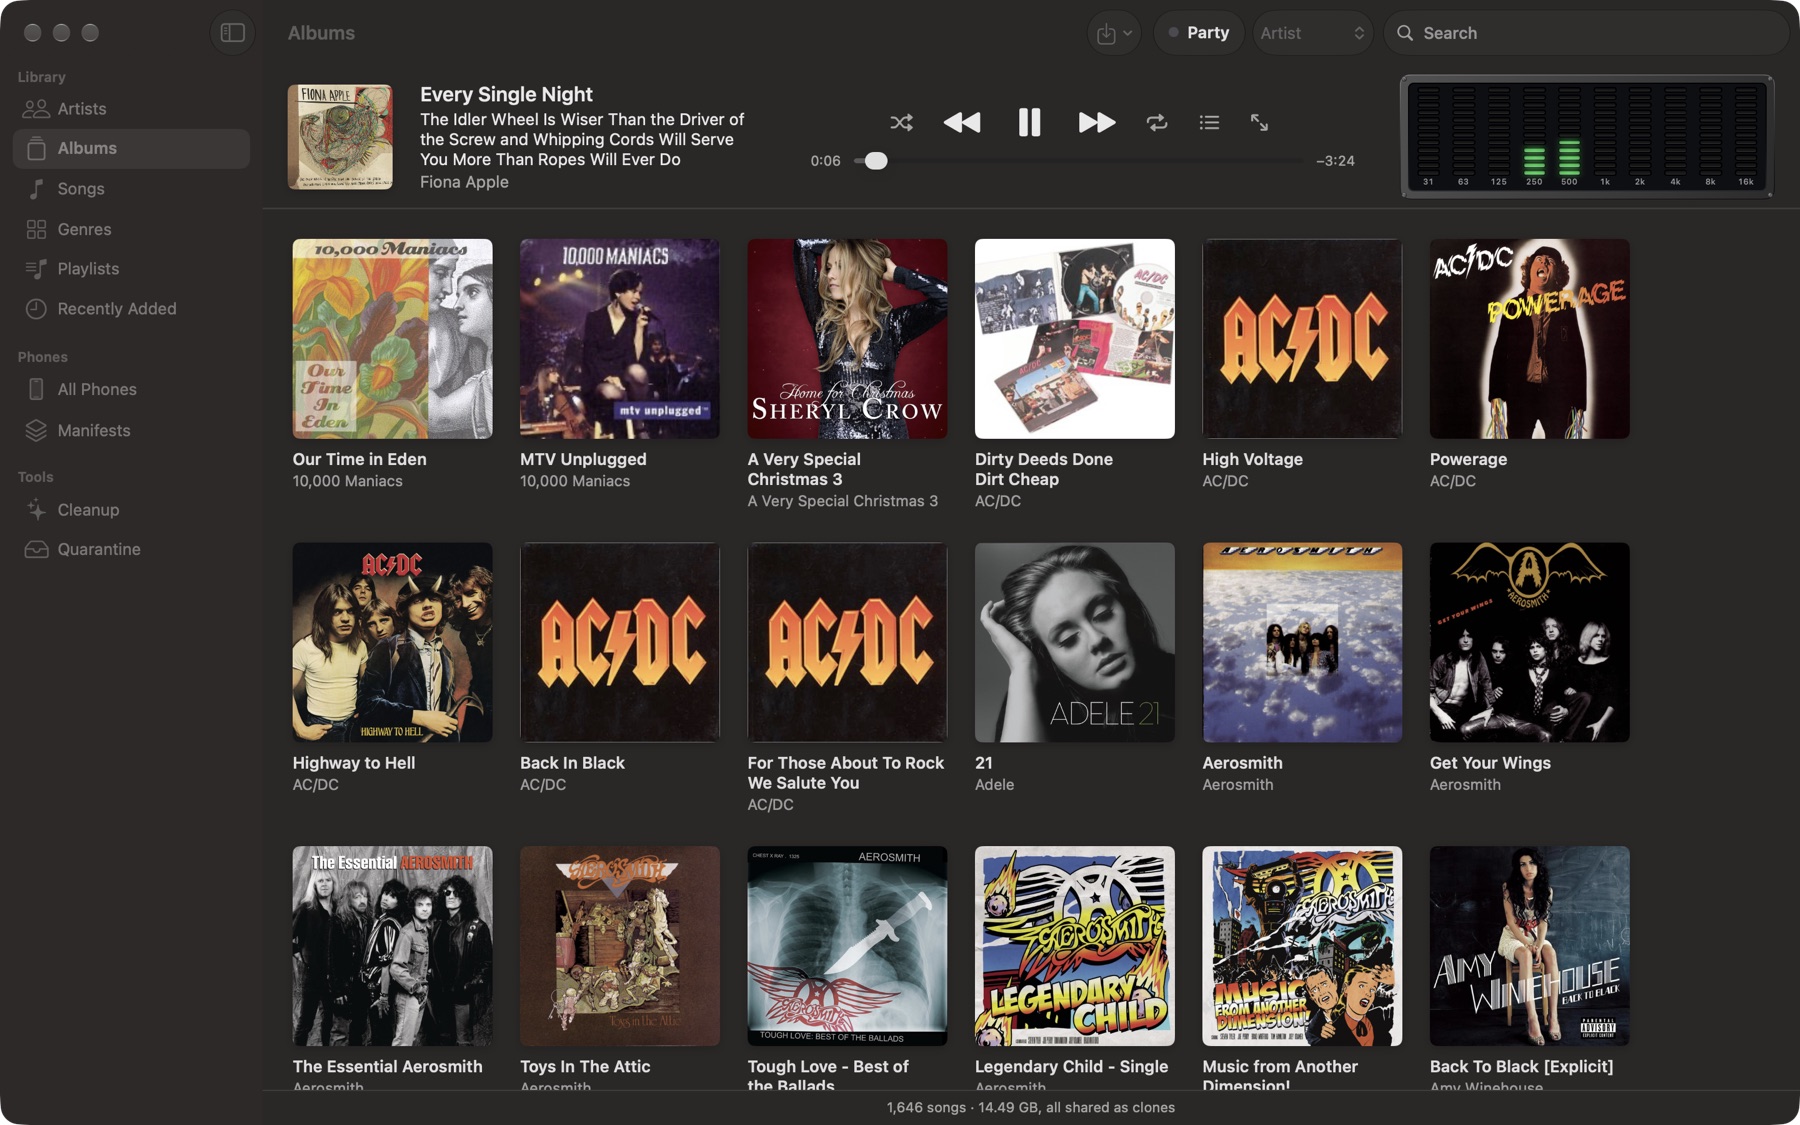Toggle the sidebar visibility button
This screenshot has height=1125, width=1800.
click(232, 33)
